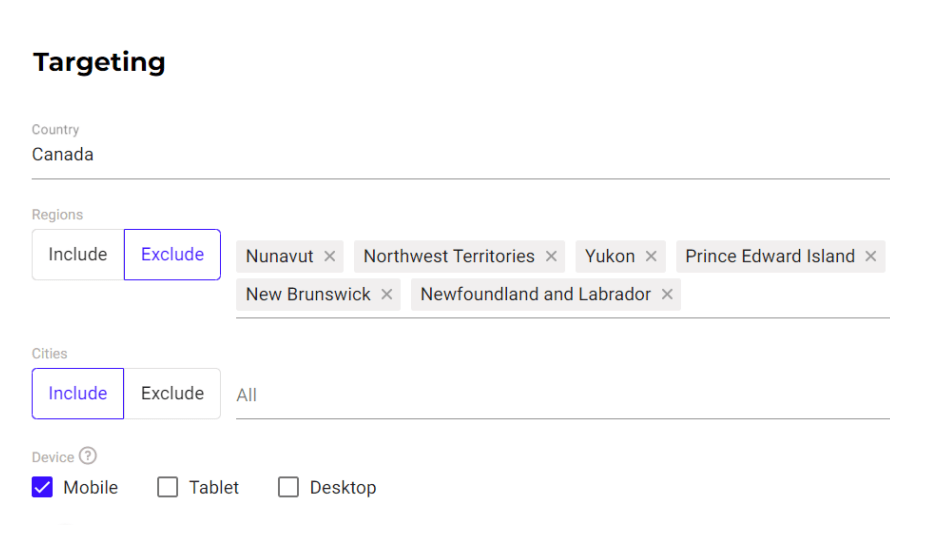Select the Yukon chip label text
The width and height of the screenshot is (926, 544).
tap(610, 256)
